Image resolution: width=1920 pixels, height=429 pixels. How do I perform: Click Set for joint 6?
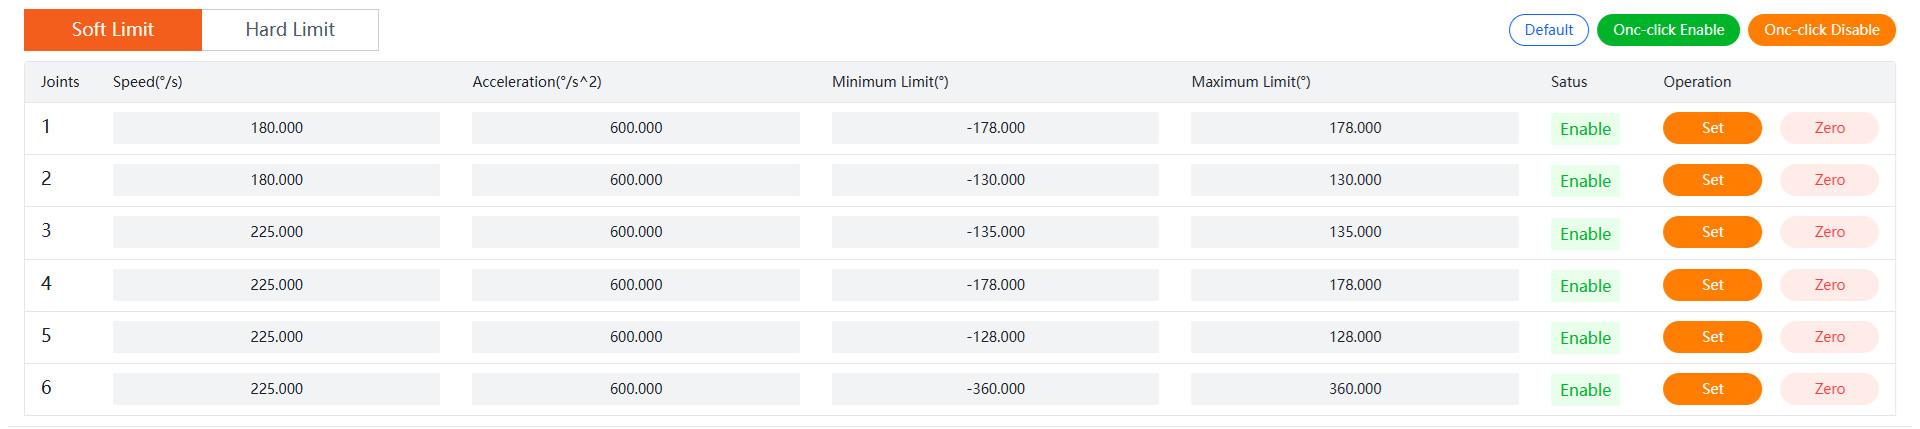[1712, 389]
